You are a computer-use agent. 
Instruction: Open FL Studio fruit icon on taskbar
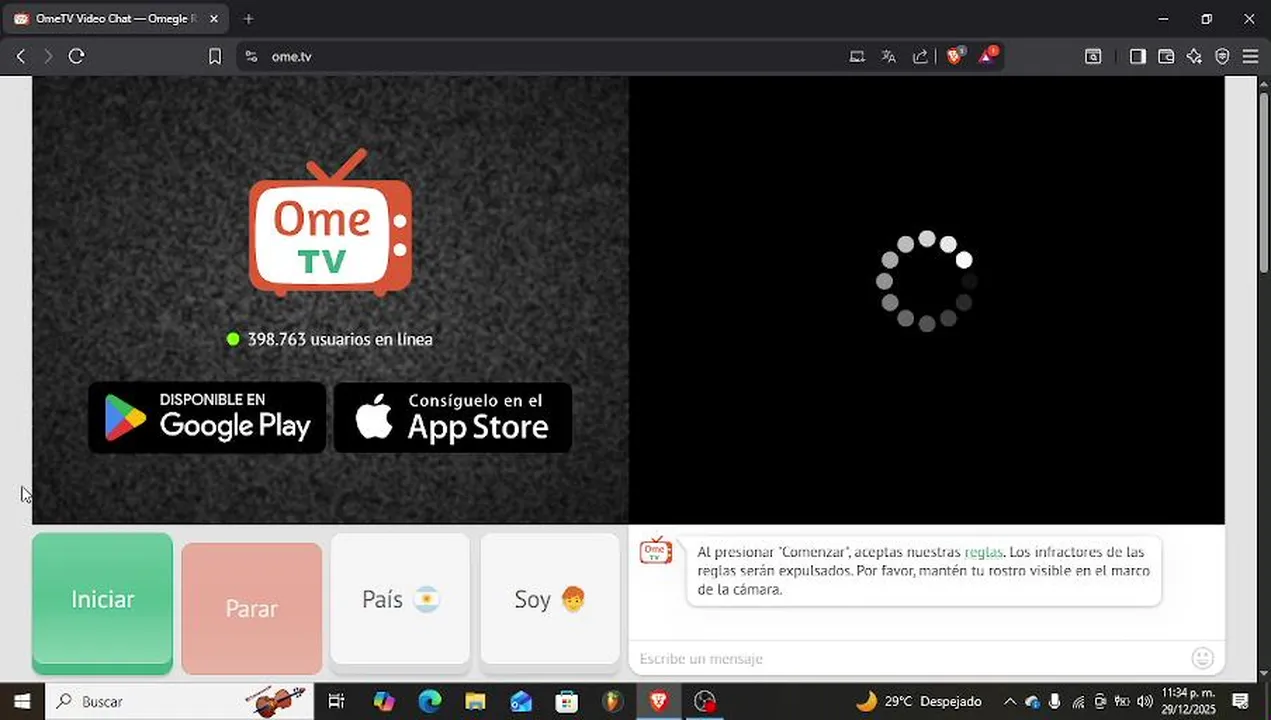[x=612, y=701]
